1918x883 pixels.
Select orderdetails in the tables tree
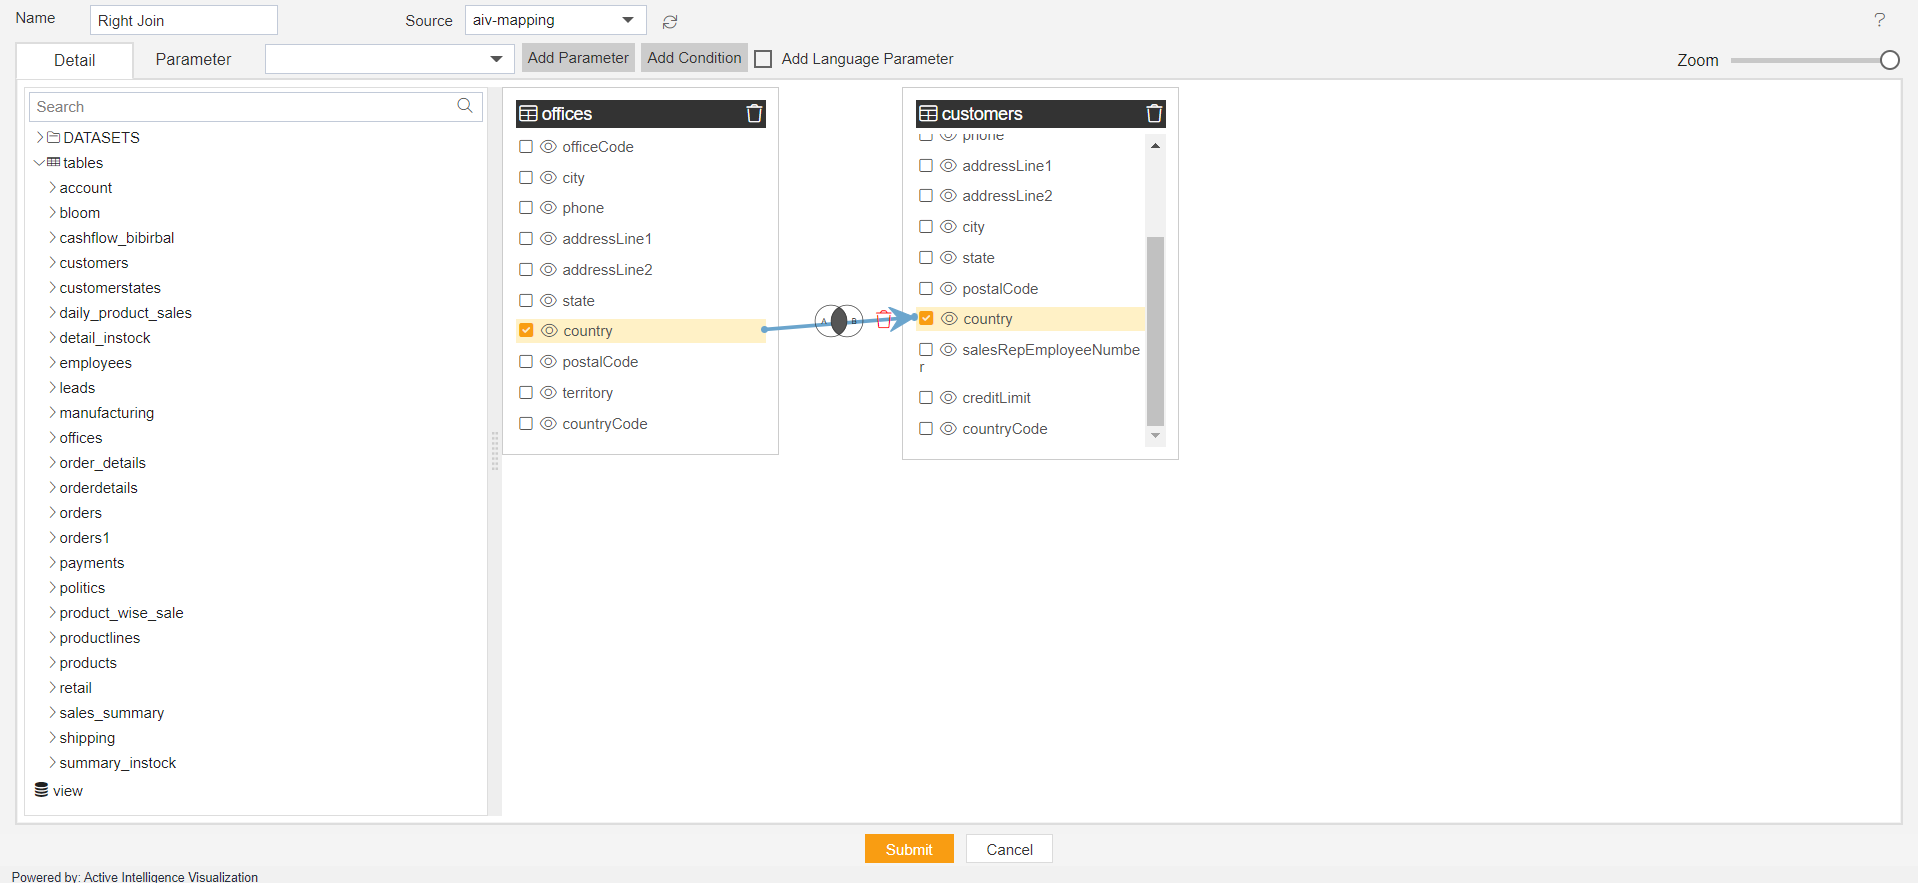point(98,488)
